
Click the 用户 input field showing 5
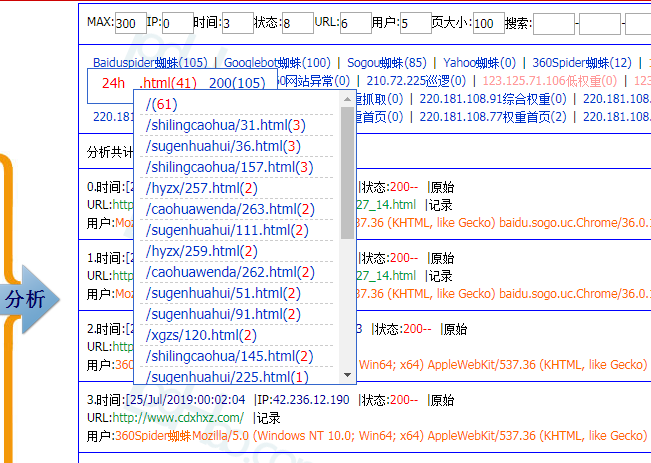pos(416,23)
